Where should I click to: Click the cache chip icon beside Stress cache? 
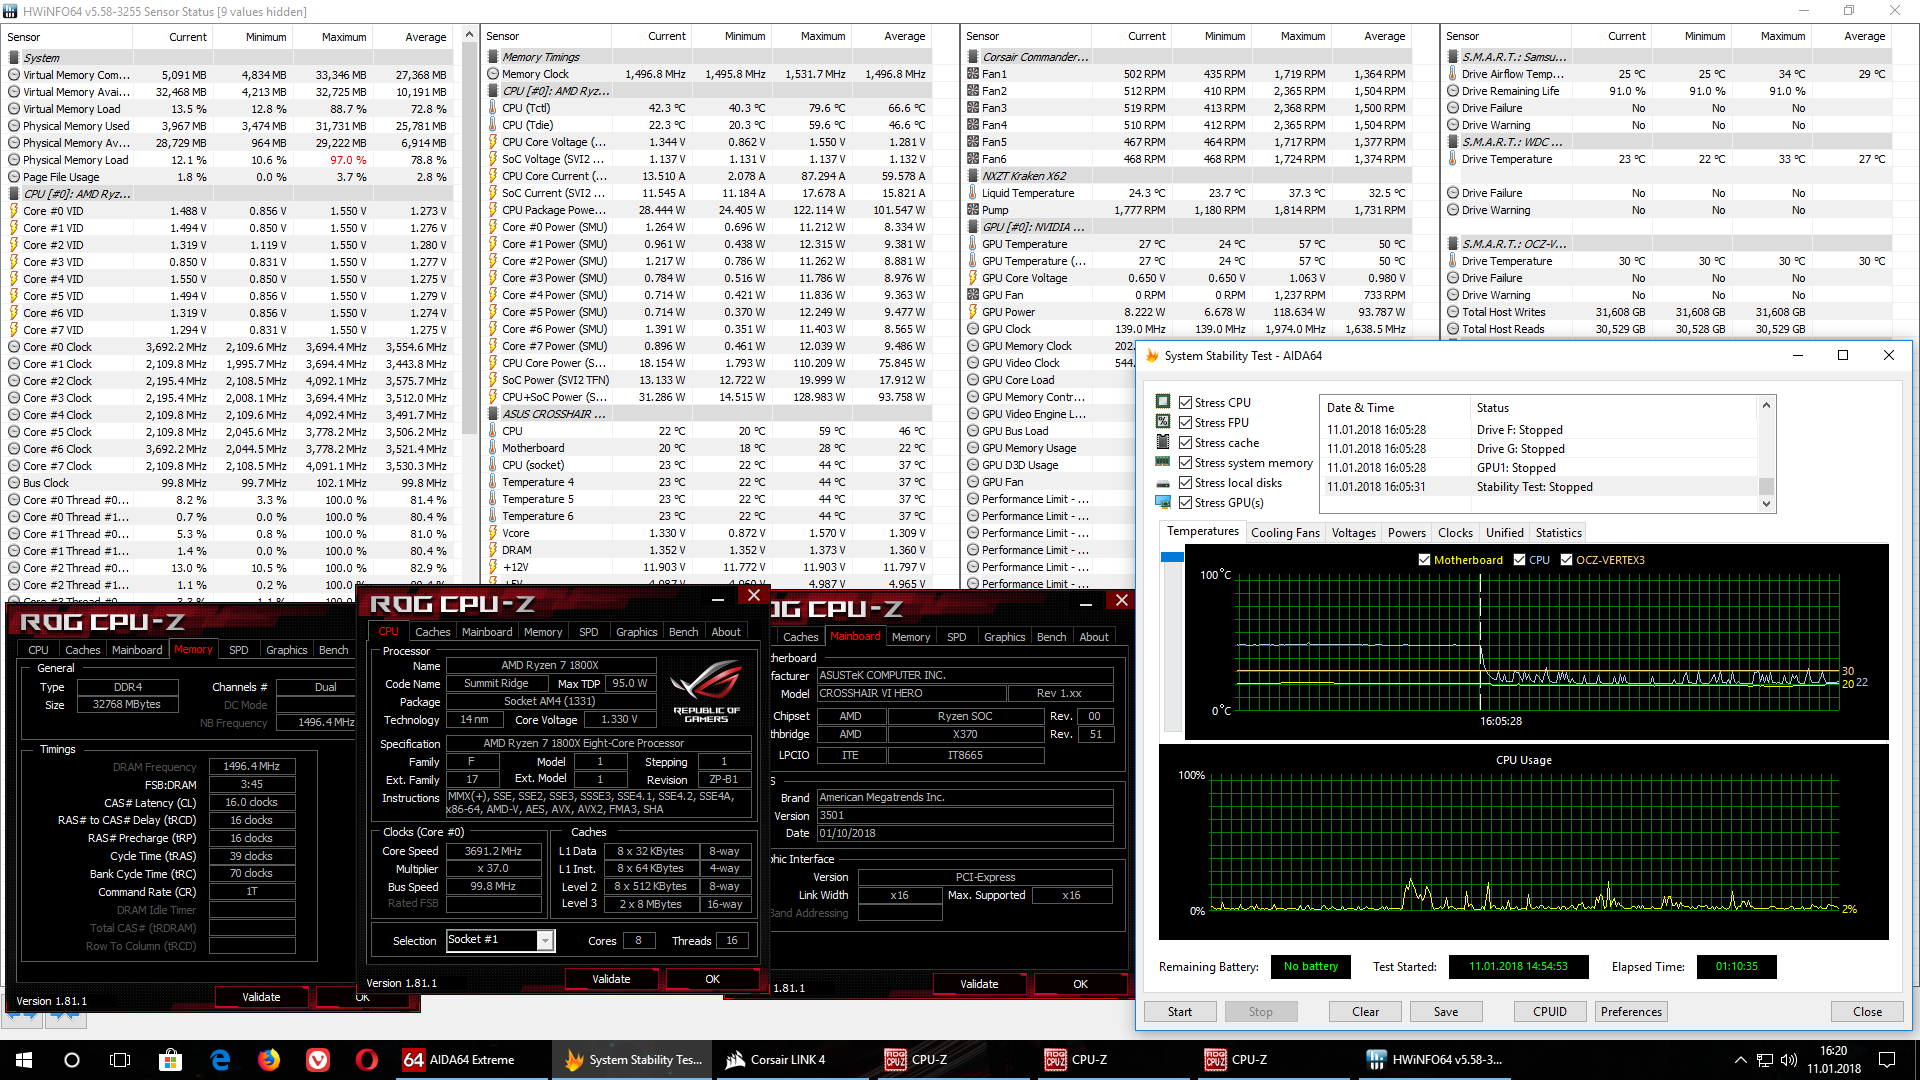(1162, 442)
